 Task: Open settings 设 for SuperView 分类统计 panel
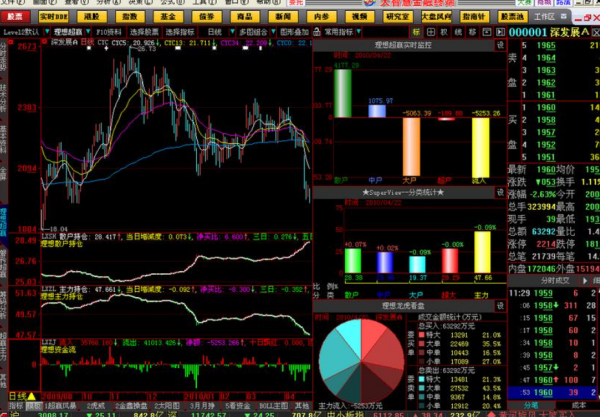pyautogui.click(x=500, y=192)
